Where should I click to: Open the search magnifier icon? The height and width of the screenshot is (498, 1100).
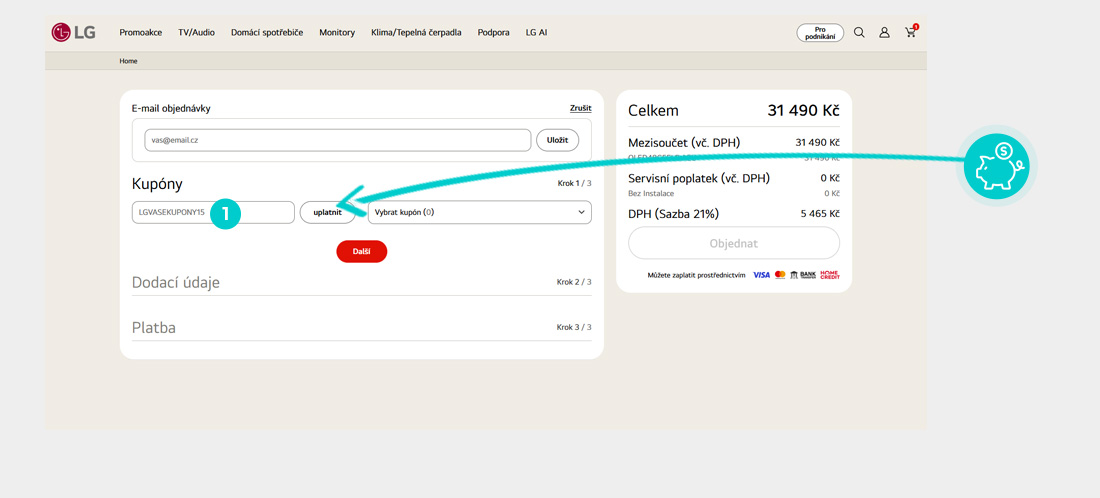click(x=859, y=33)
